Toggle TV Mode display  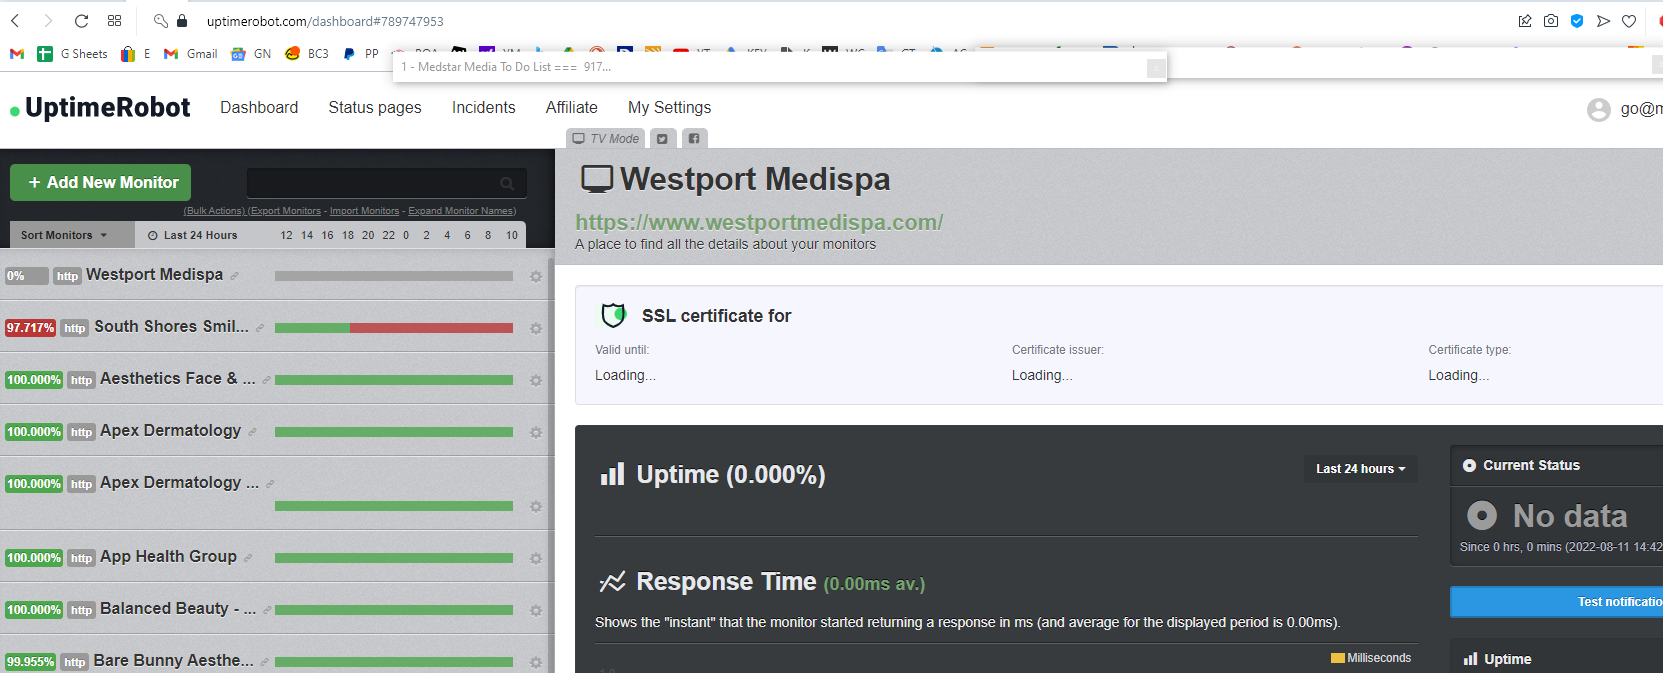[606, 139]
